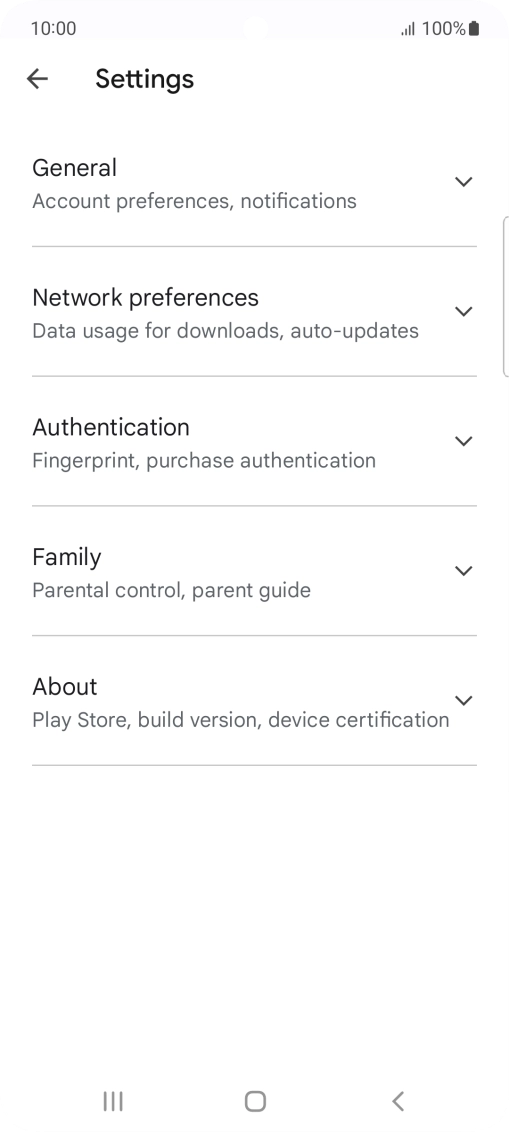This screenshot has width=509, height=1132.
Task: Tap the battery icon in status bar
Action: pyautogui.click(x=474, y=28)
